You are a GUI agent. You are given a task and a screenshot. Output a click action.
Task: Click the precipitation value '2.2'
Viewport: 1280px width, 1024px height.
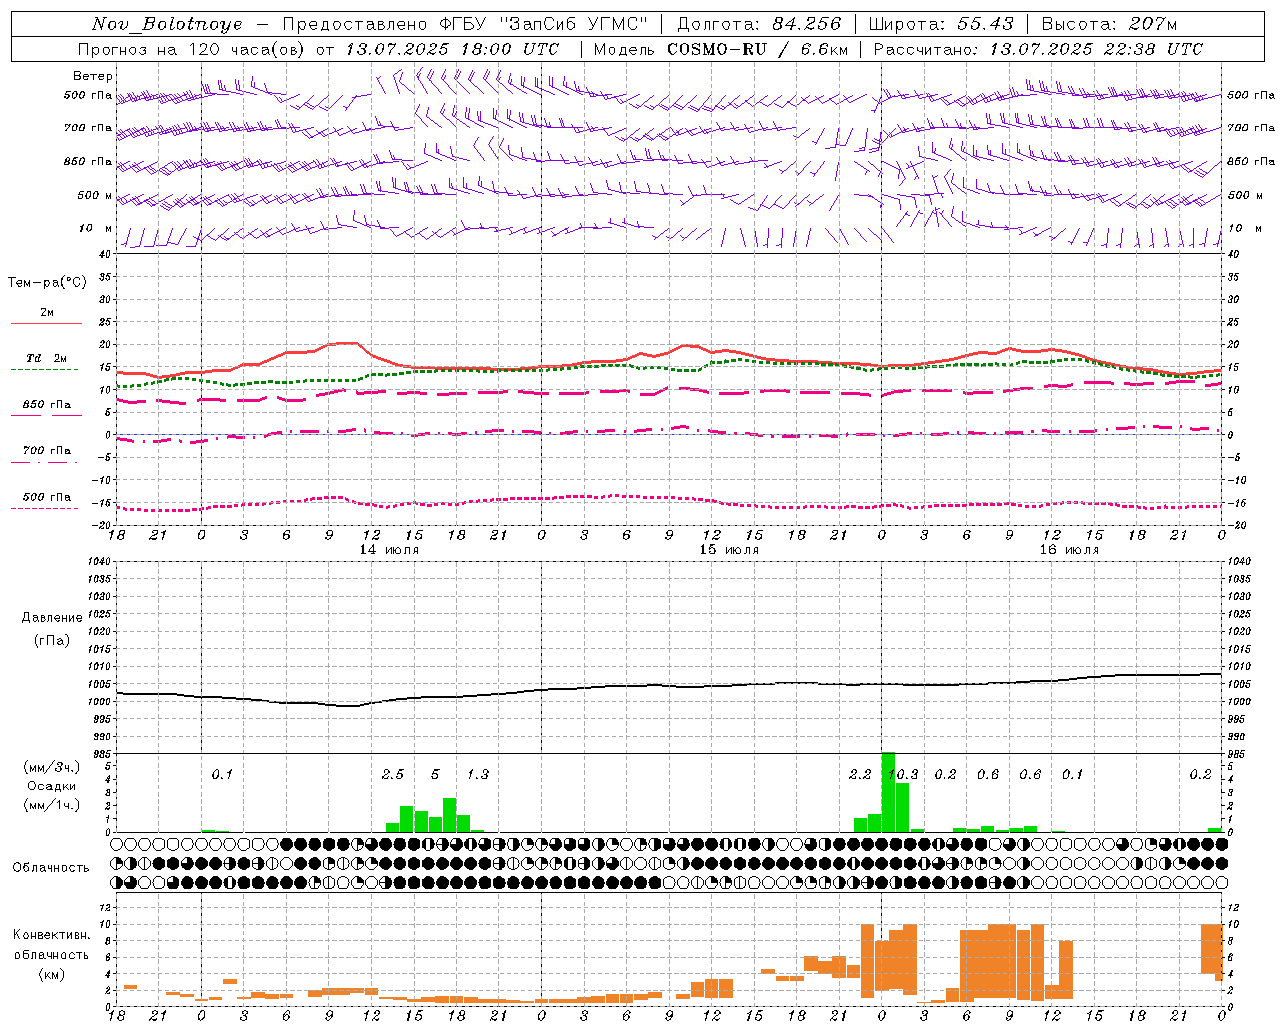(x=860, y=774)
